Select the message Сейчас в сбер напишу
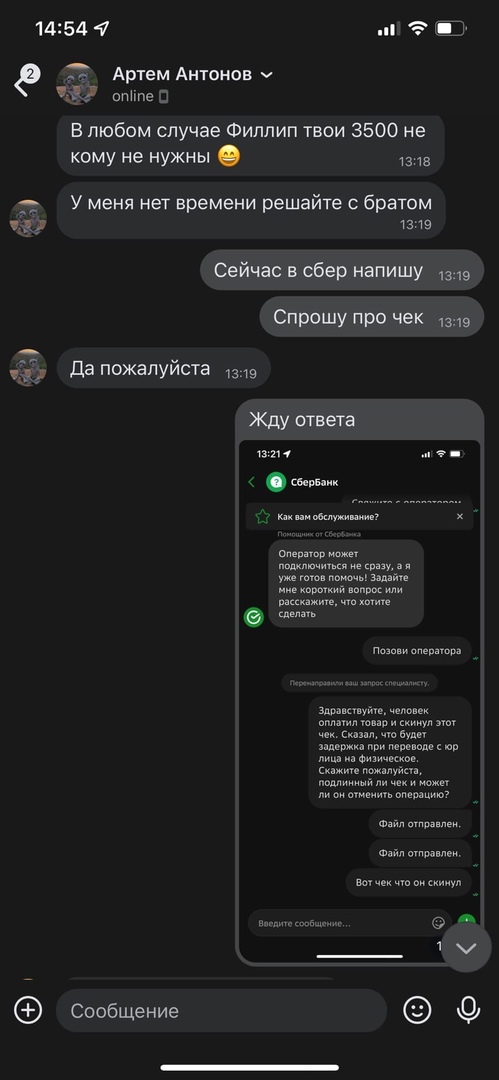Screen dimensions: 499x1080 coord(342,271)
